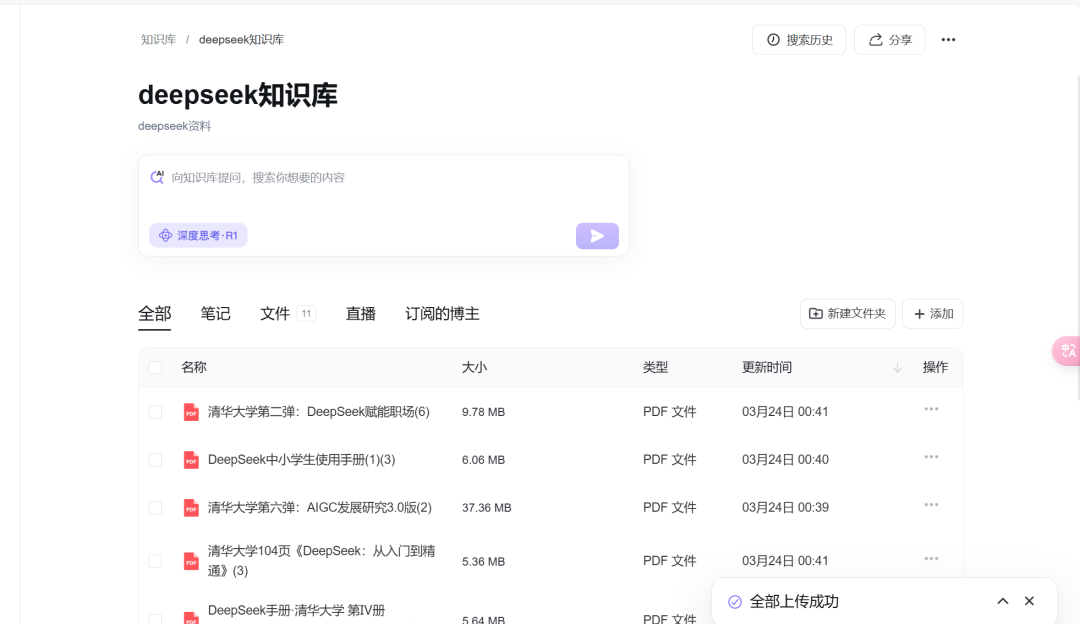Click the 9.78 MB size cell
The image size is (1080, 624).
tap(483, 412)
